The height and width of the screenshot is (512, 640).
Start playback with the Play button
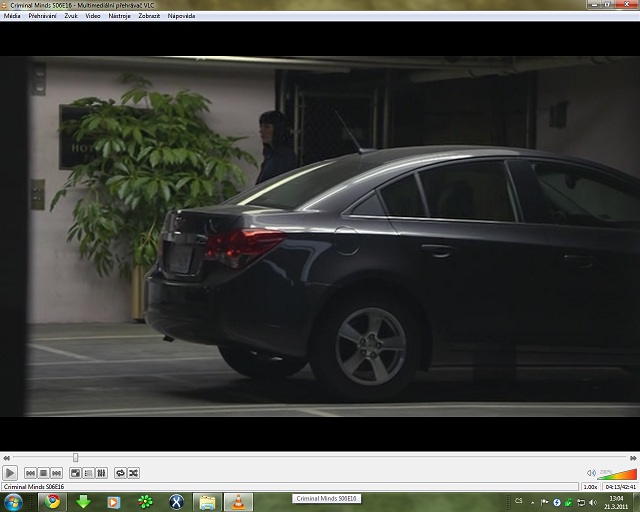(10, 473)
